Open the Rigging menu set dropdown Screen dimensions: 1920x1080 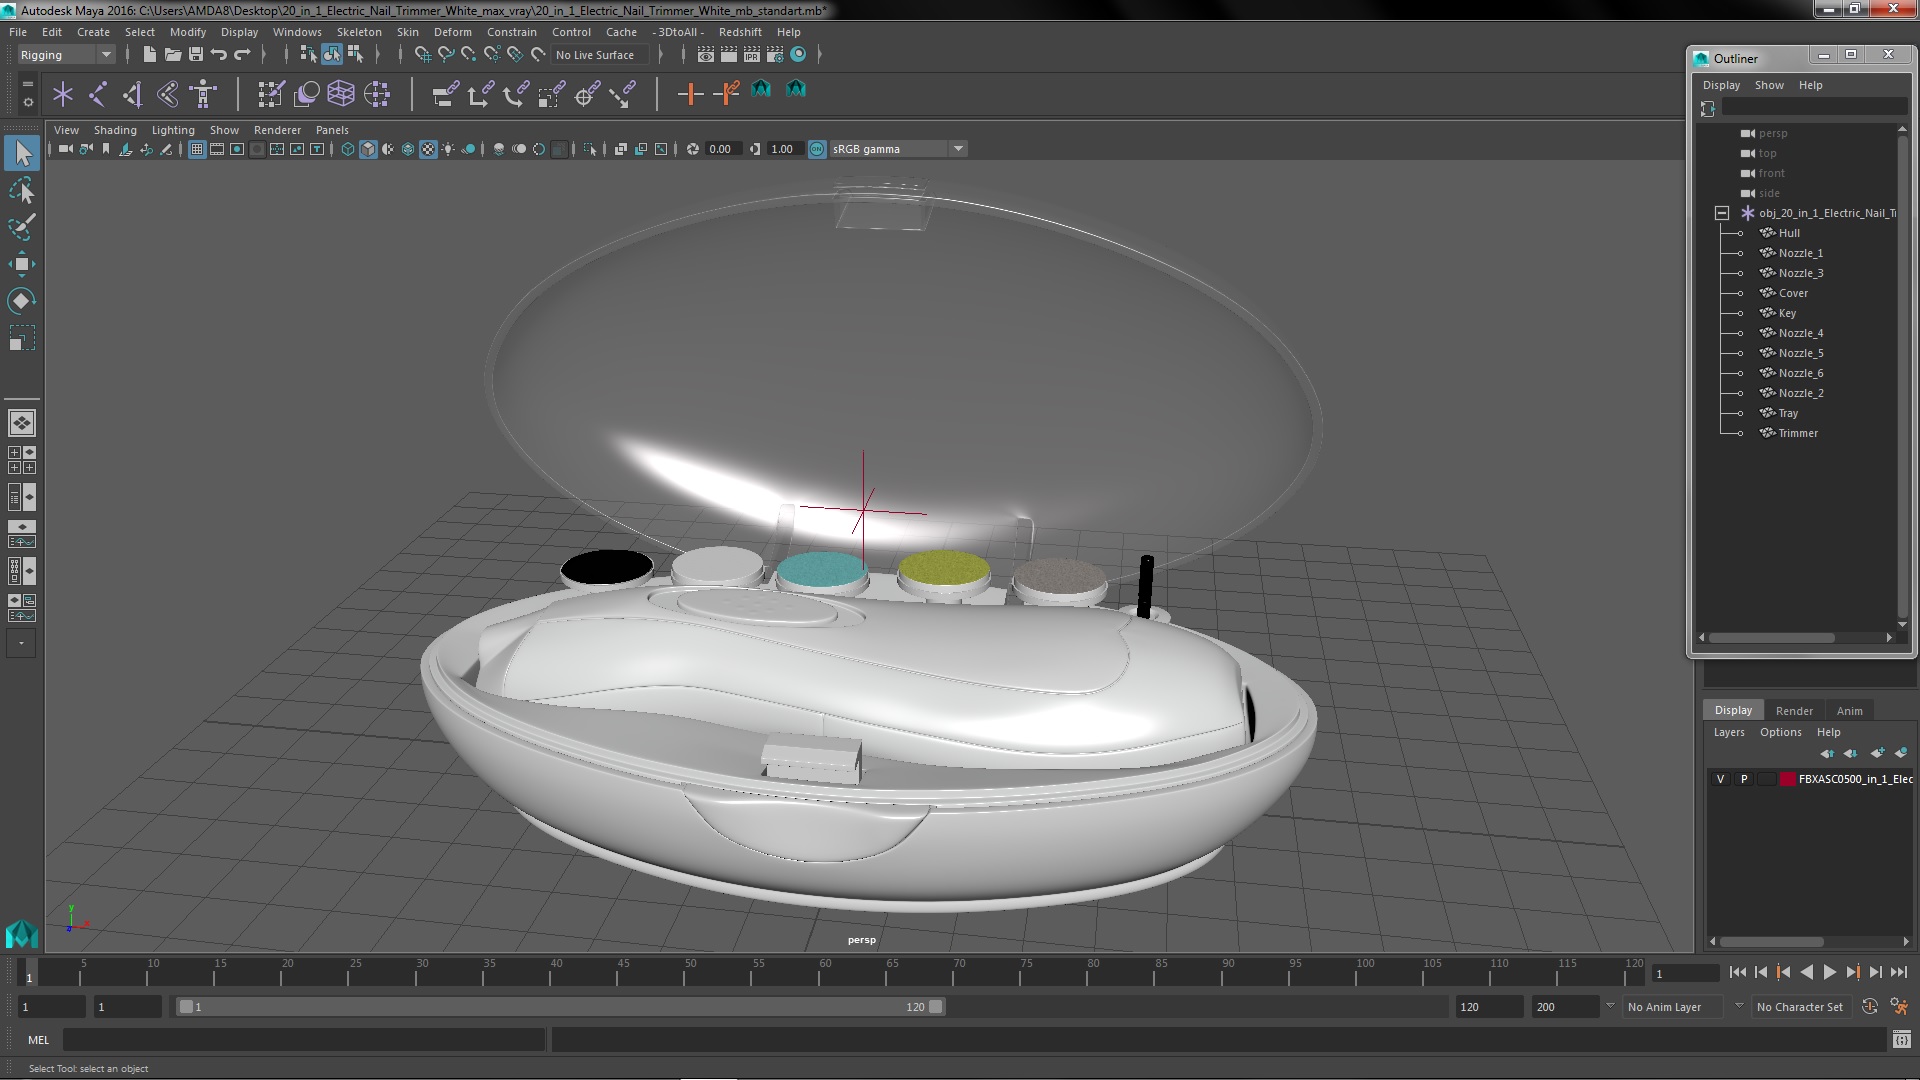pyautogui.click(x=66, y=55)
